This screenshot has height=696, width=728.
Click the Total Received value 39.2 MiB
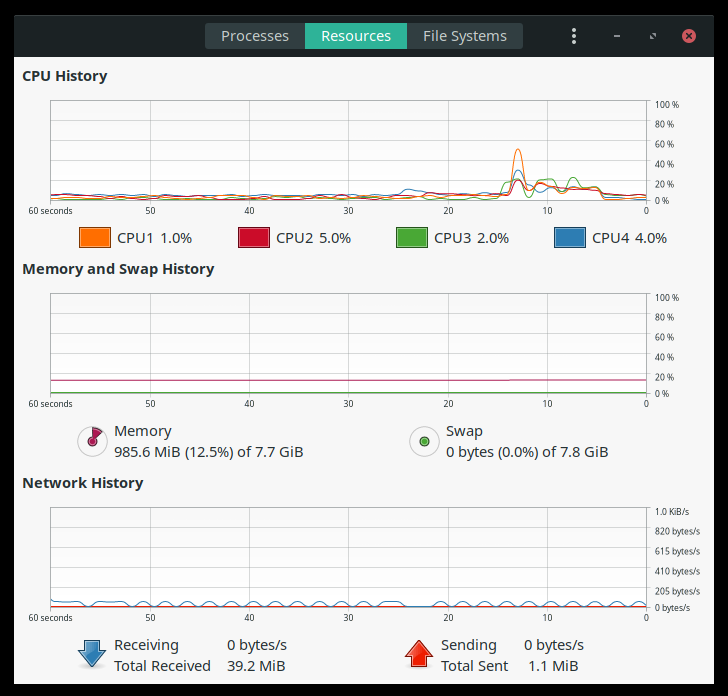point(256,666)
